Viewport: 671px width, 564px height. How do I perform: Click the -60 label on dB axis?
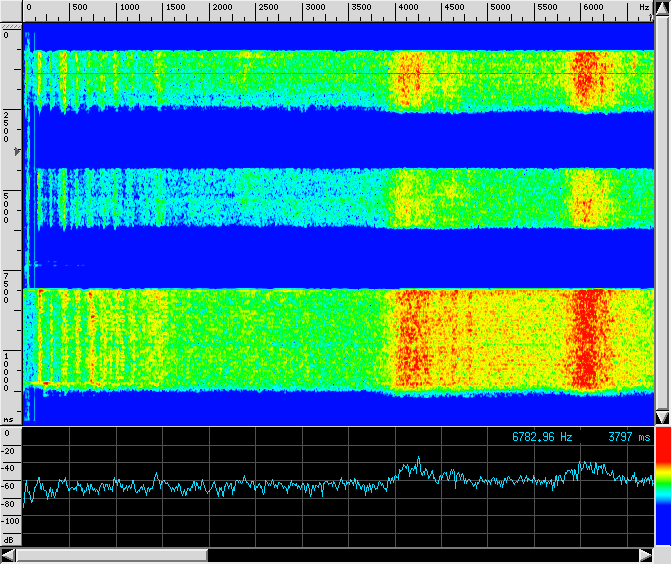pos(10,485)
